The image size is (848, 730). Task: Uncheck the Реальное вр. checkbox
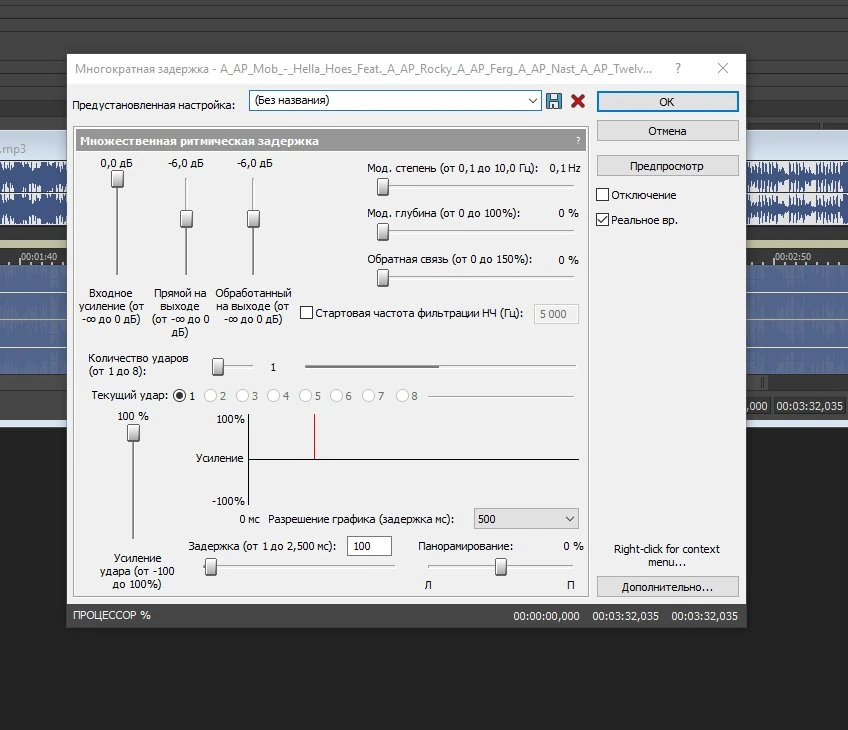pos(602,220)
